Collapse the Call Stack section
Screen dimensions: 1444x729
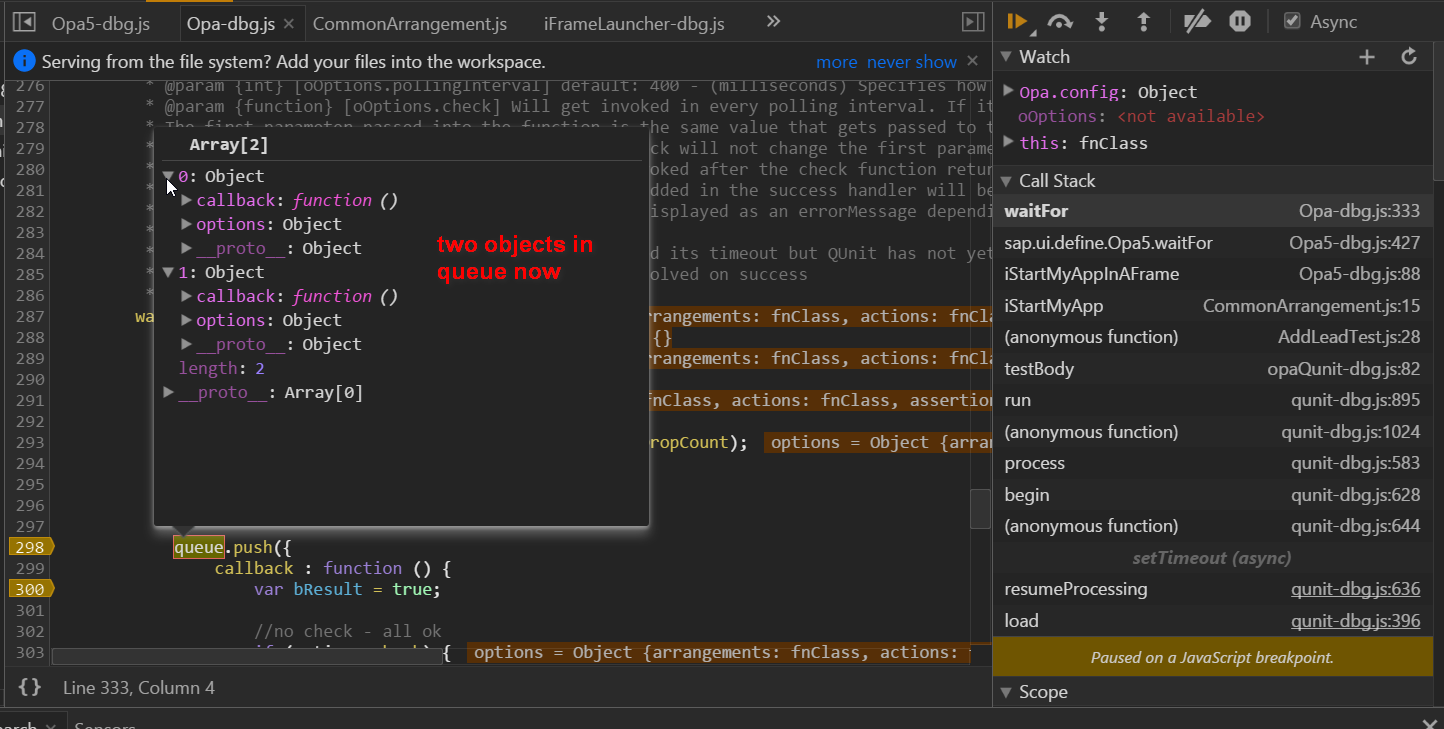(1006, 181)
